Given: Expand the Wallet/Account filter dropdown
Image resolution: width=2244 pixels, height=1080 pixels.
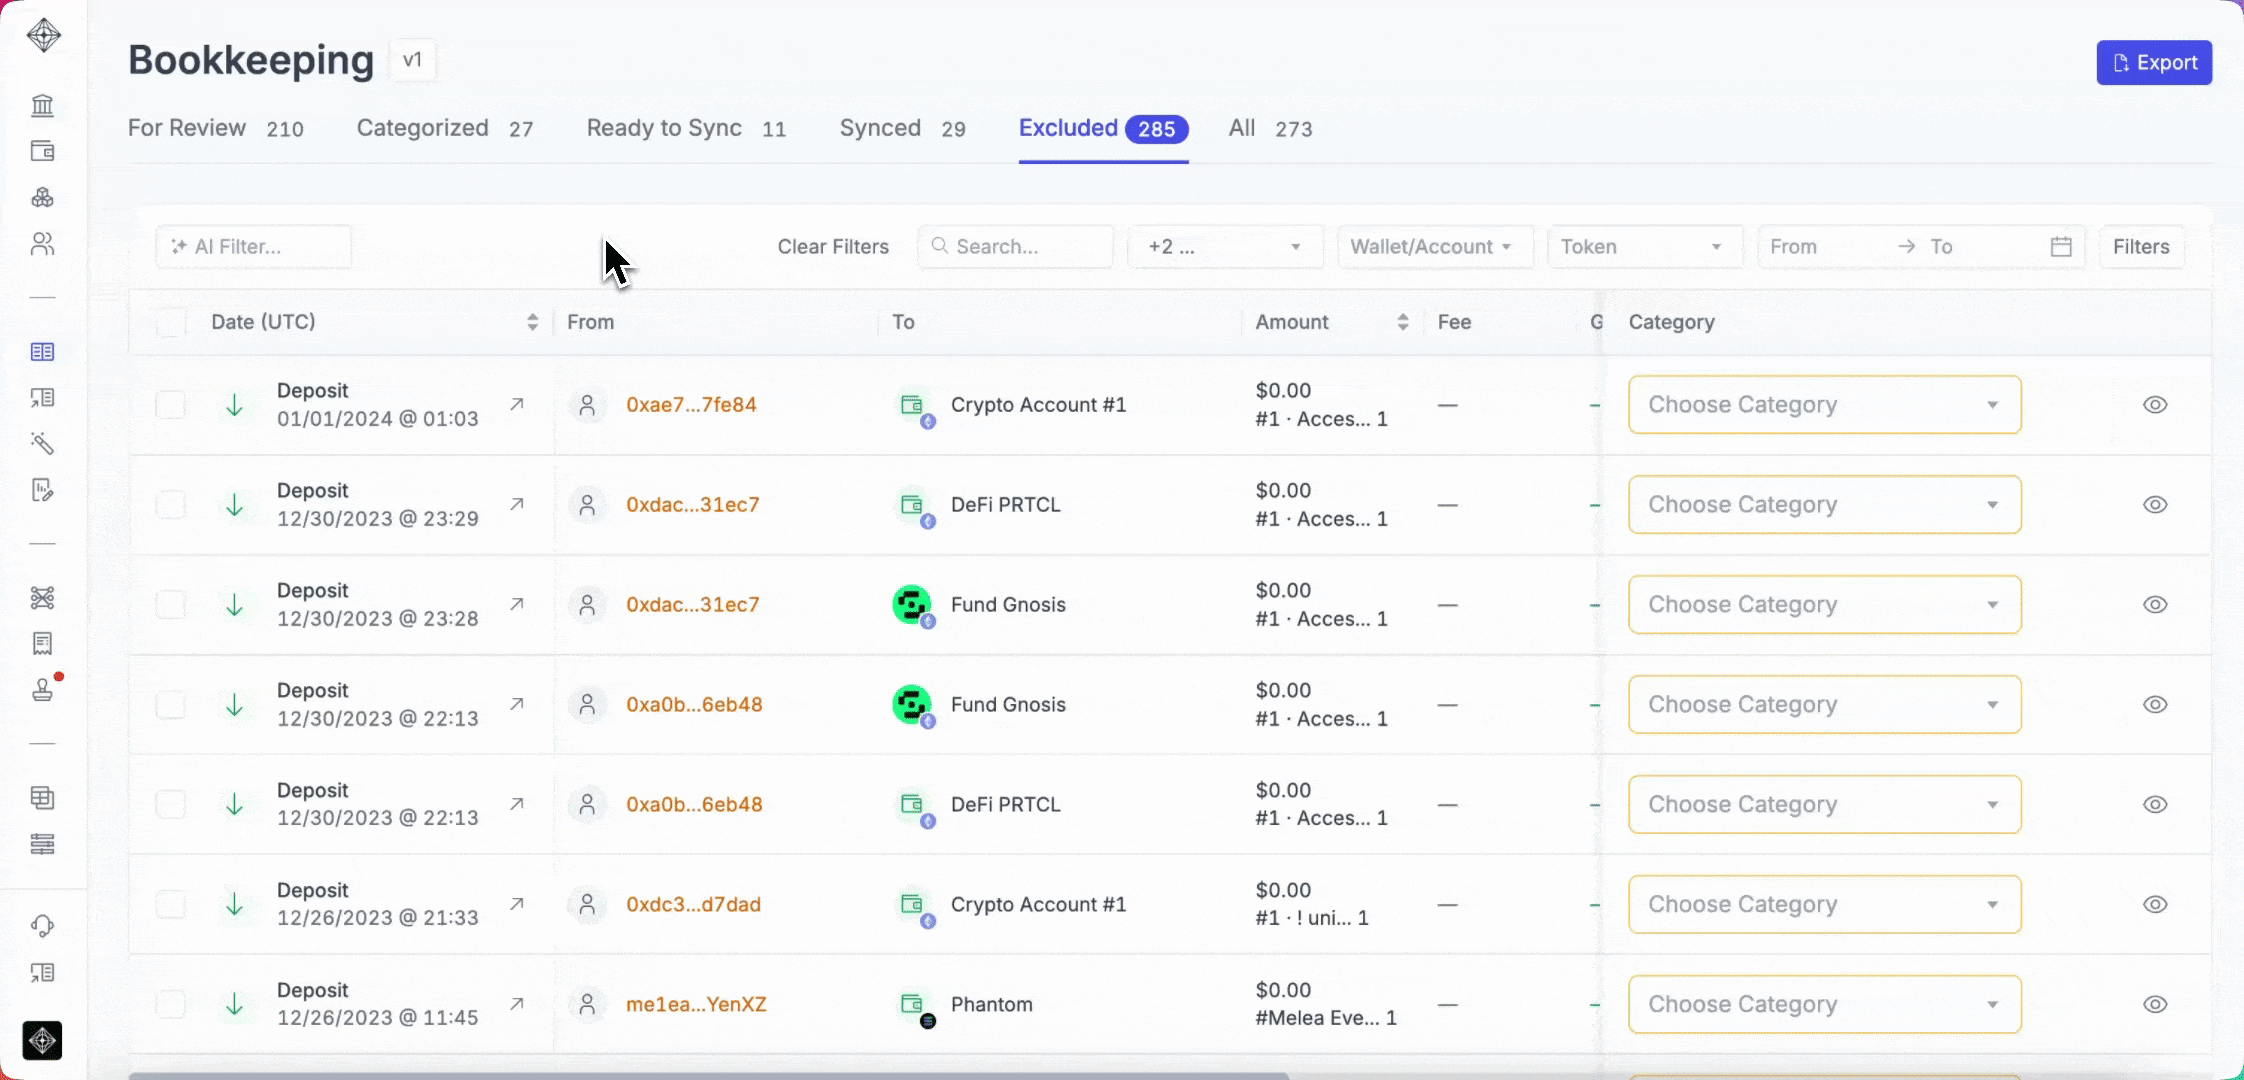Looking at the screenshot, I should 1434,247.
